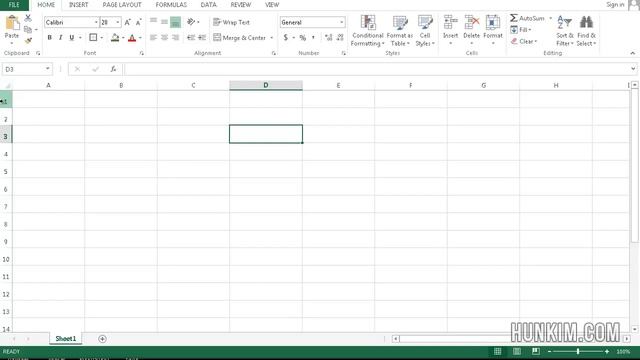Switch to the FORMULAS tab

click(171, 5)
